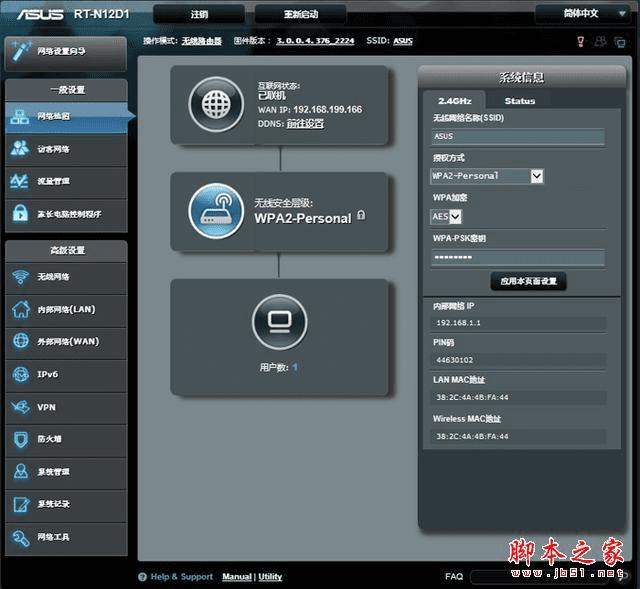Open the network setup wizard wand icon

22,51
